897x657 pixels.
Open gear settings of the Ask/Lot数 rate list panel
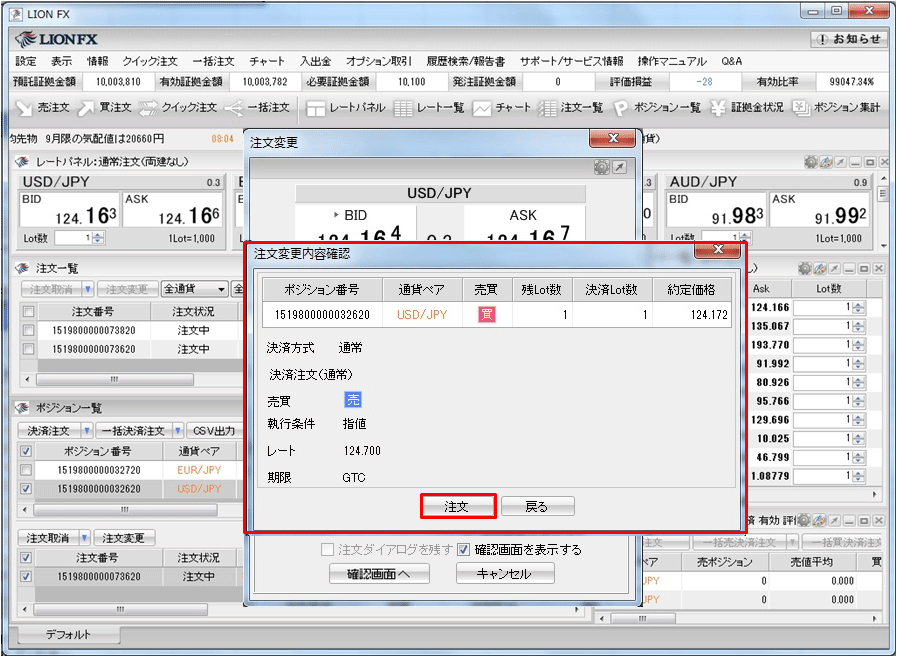coord(805,268)
